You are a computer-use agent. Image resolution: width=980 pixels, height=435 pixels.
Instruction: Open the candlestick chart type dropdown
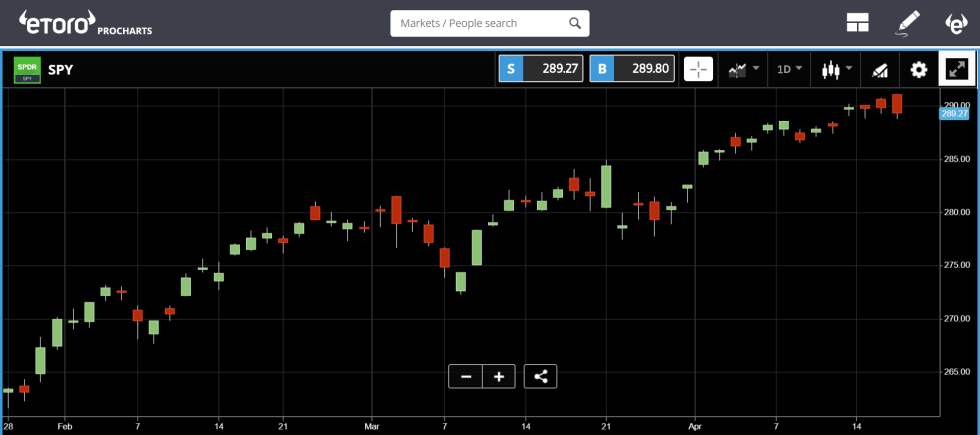[835, 69]
